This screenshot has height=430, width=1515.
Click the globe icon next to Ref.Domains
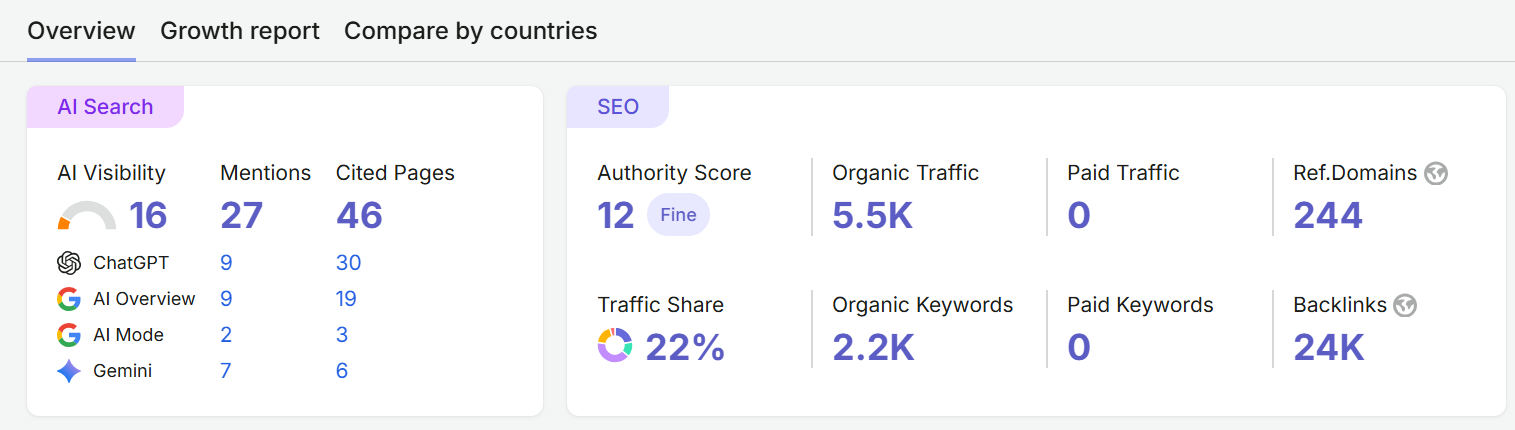point(1437,173)
